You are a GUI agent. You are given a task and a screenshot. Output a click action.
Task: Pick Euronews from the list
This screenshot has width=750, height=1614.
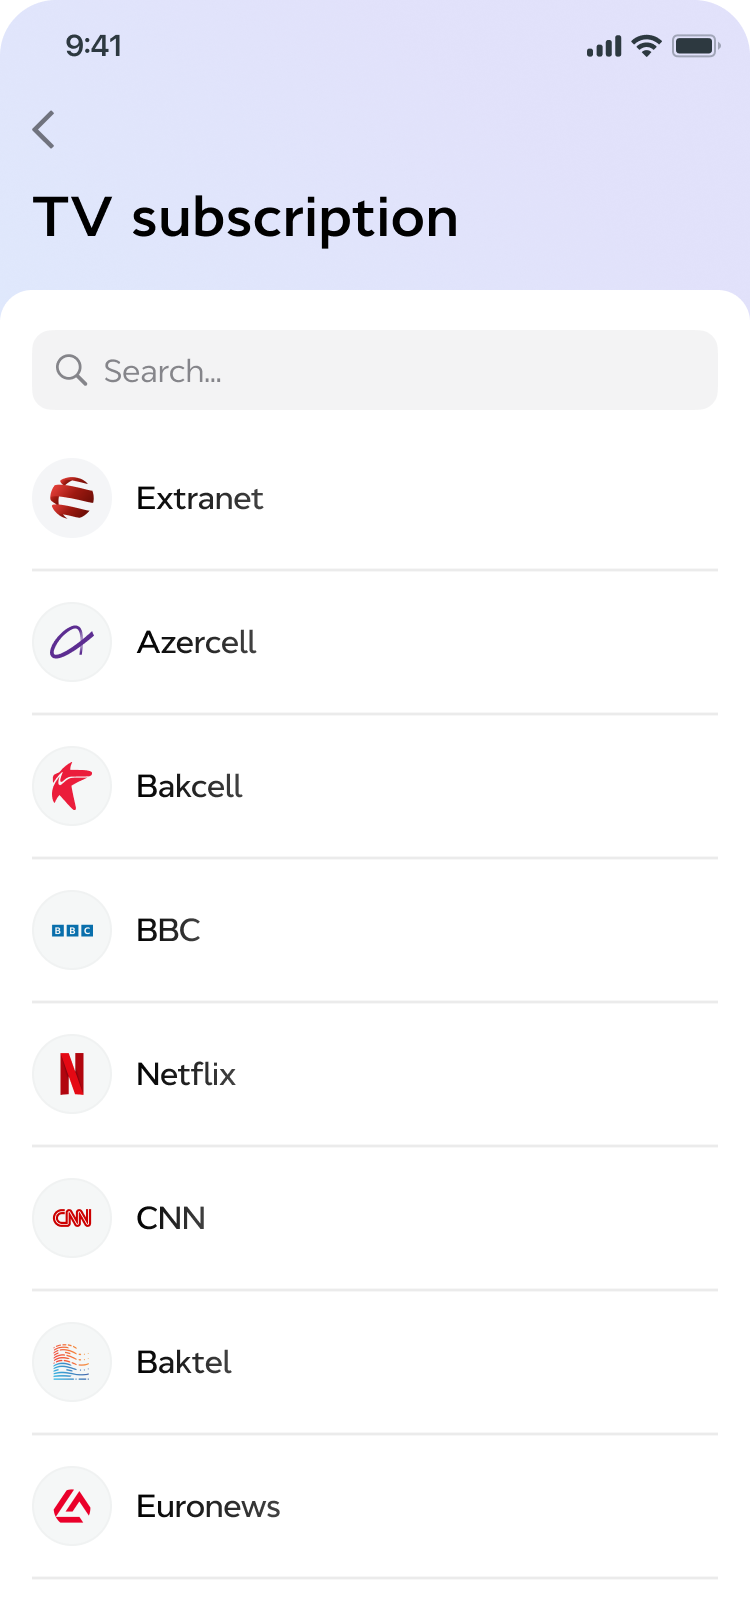click(208, 1506)
